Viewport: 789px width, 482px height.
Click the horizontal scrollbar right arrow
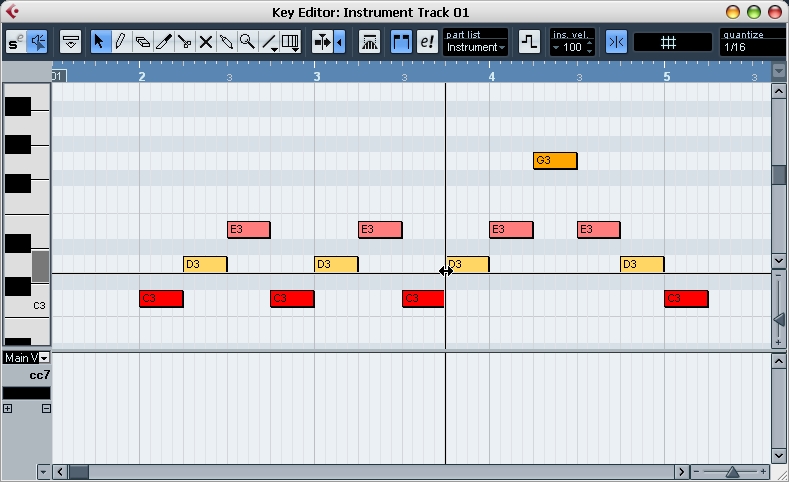(682, 472)
